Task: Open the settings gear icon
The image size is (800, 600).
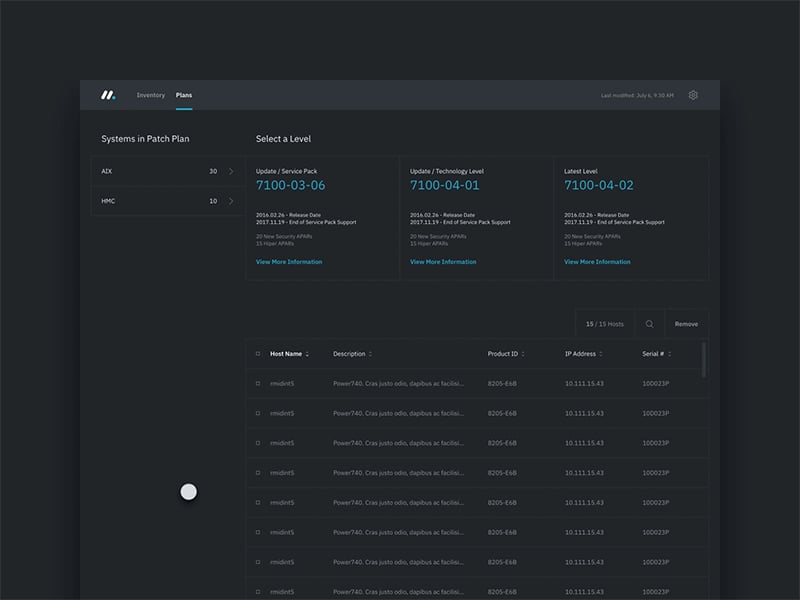Action: [693, 95]
